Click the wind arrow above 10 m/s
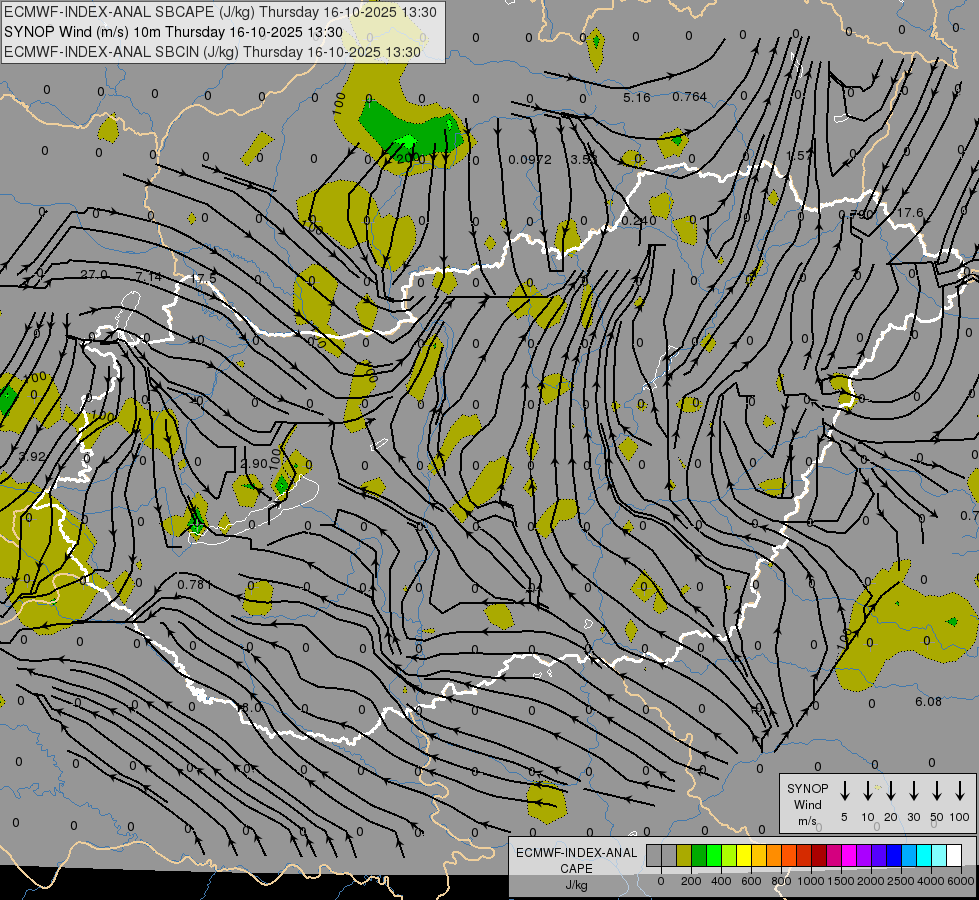 867,790
